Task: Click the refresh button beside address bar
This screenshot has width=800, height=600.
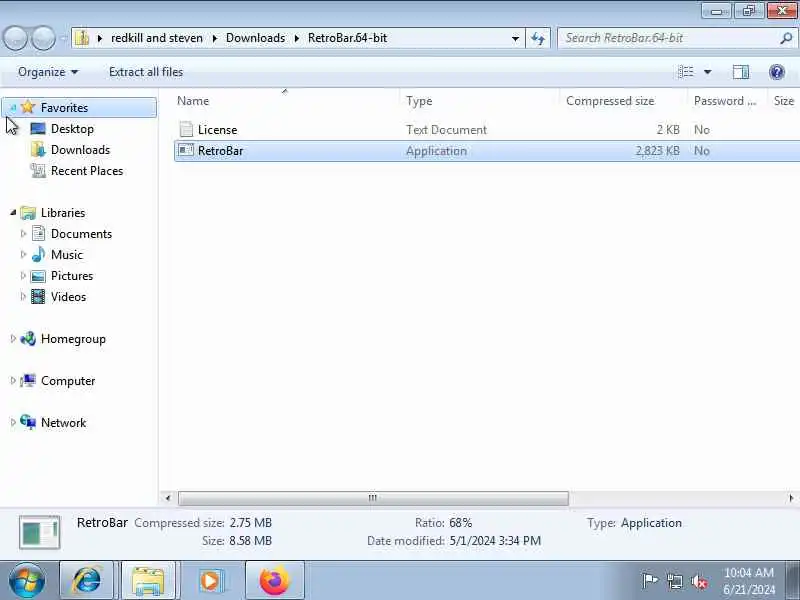Action: tap(538, 38)
